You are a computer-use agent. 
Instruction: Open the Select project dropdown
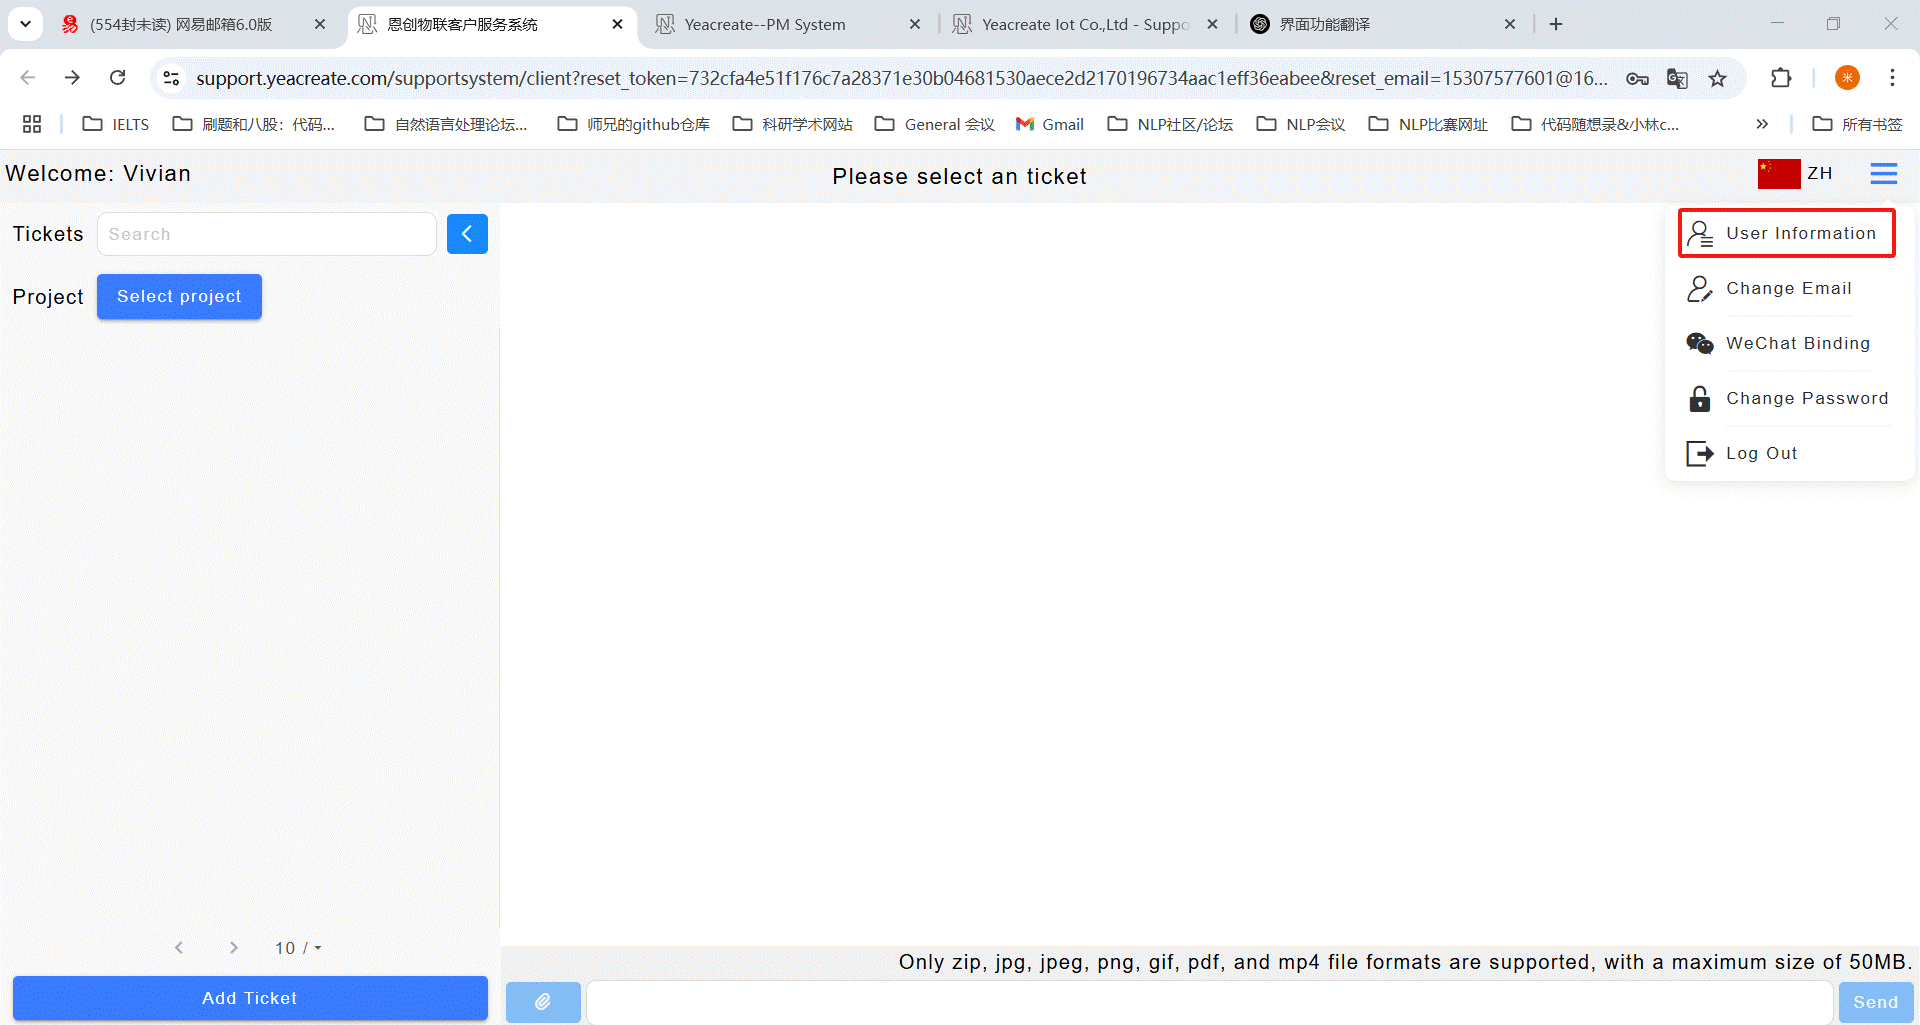point(179,297)
